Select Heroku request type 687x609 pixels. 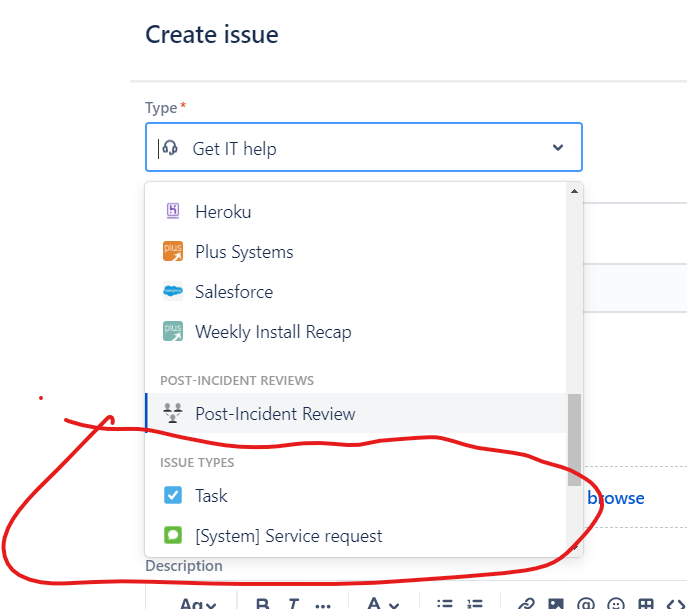(x=356, y=212)
